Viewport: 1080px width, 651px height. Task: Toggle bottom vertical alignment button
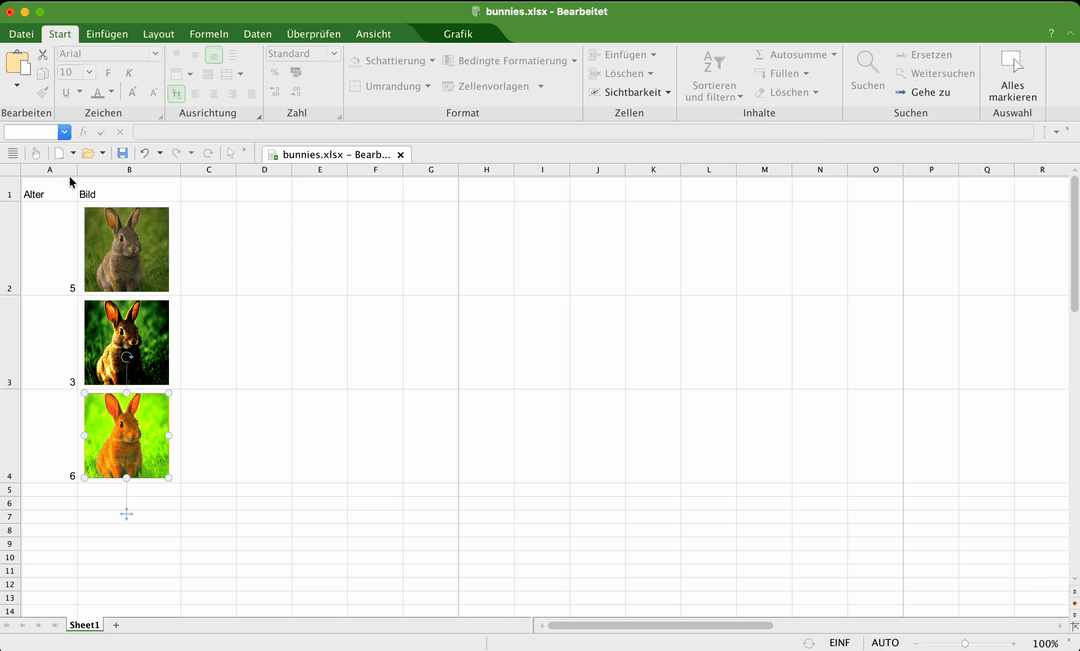tap(213, 55)
